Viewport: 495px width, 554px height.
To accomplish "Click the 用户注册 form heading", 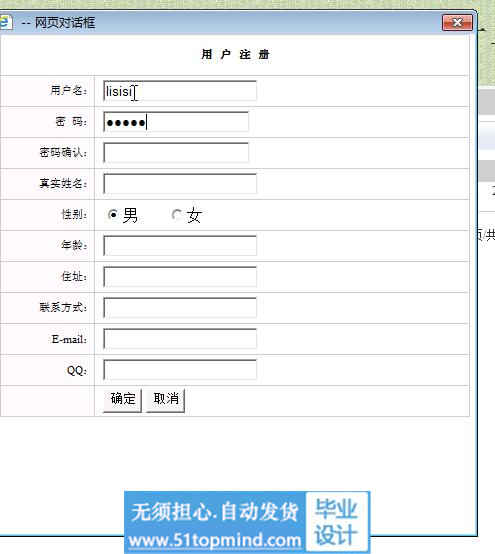I will [236, 55].
